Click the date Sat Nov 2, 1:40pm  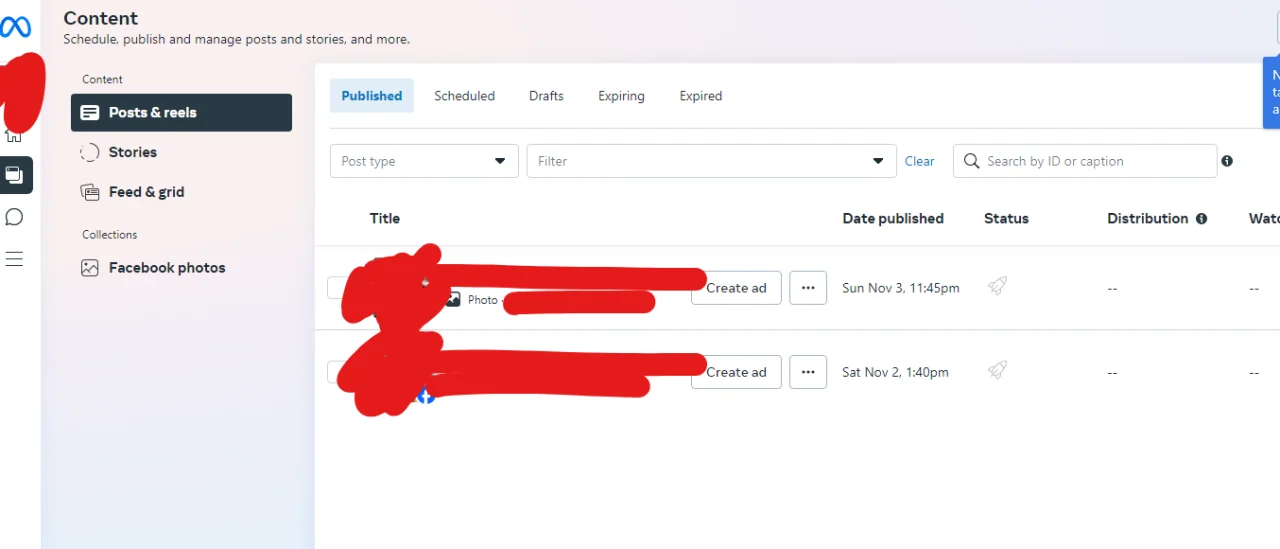pos(895,372)
